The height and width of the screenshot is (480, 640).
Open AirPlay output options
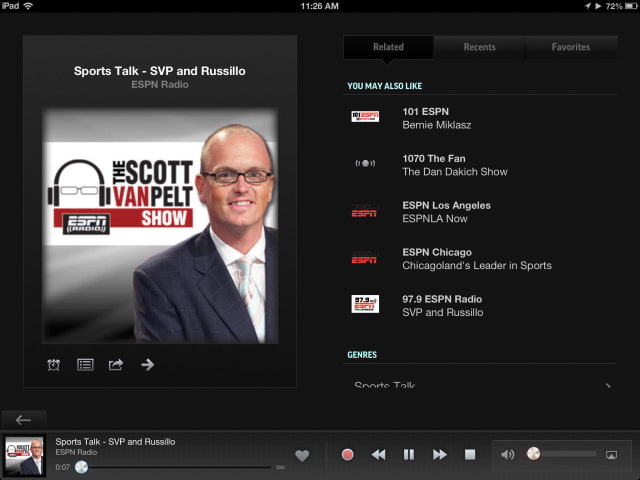[x=611, y=455]
